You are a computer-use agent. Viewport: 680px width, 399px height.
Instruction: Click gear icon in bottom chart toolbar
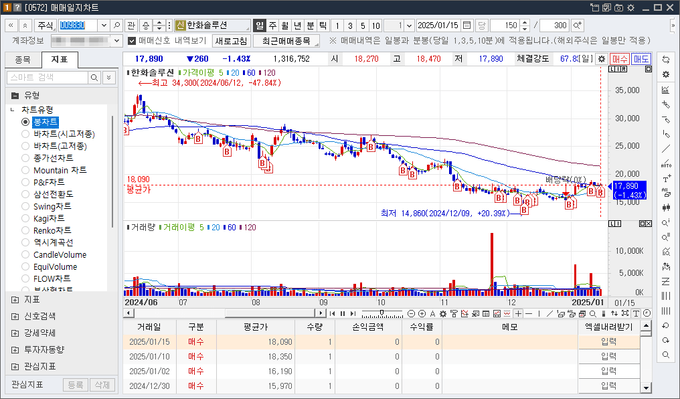coord(443,314)
